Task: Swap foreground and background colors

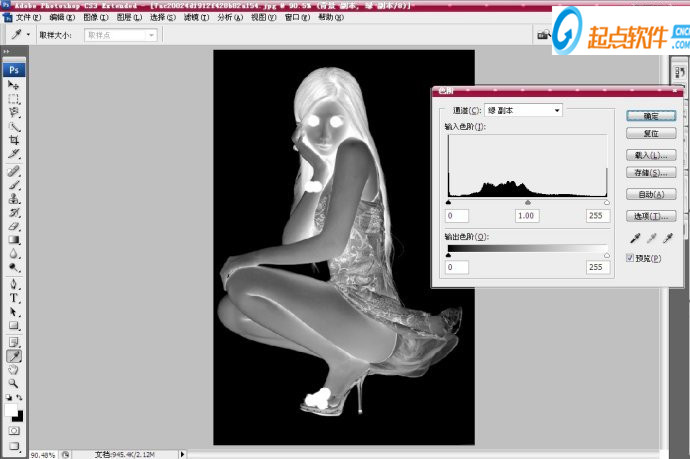Action: click(x=19, y=397)
